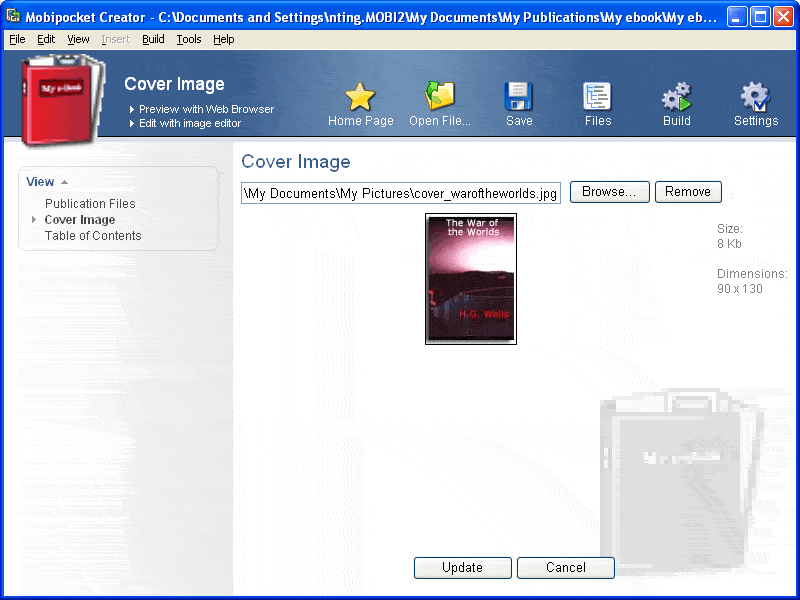Open the Build menu

click(153, 39)
